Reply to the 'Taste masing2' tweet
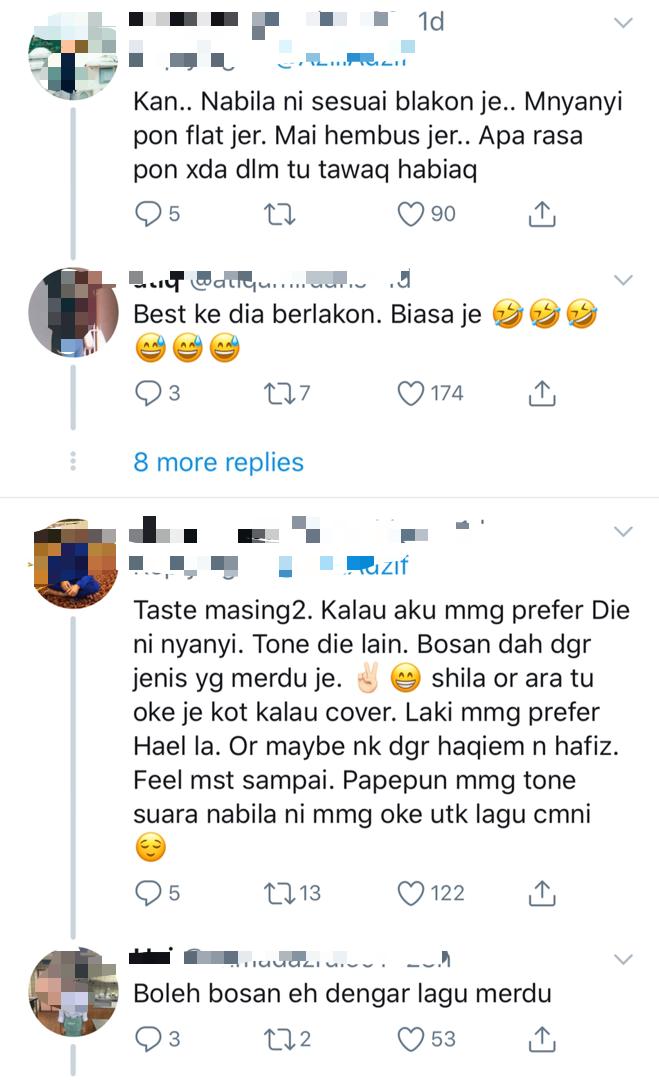The height and width of the screenshot is (1080, 659). 148,892
